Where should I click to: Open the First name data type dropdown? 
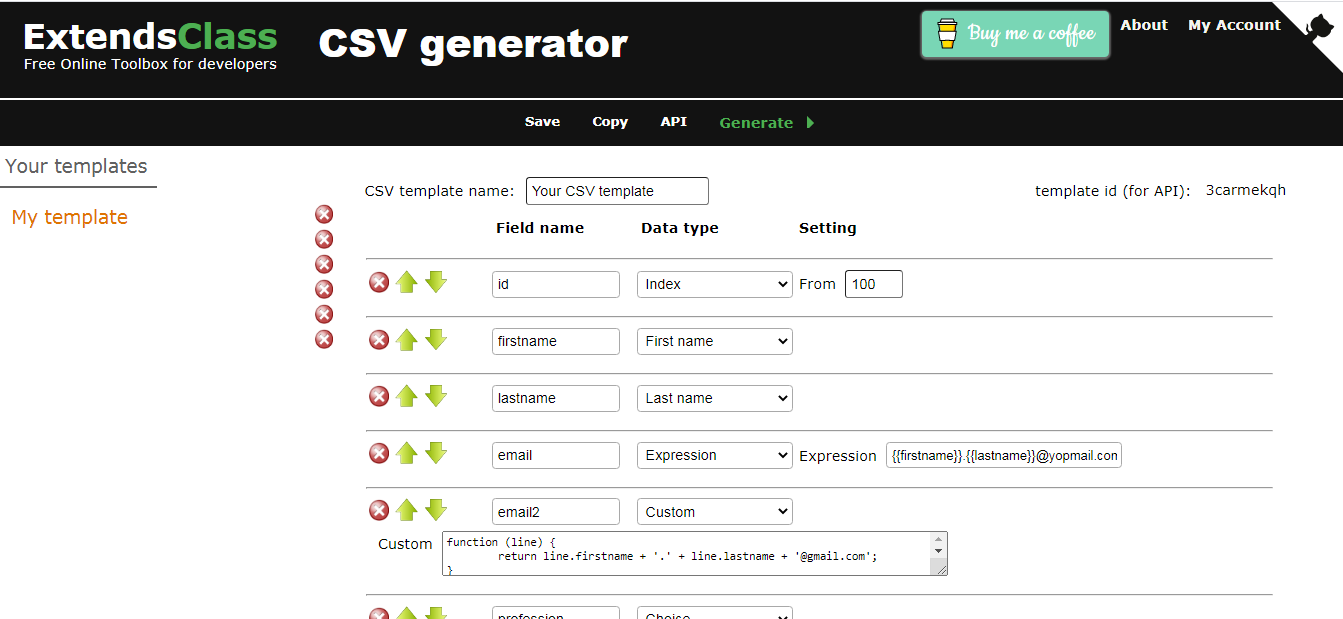[715, 341]
